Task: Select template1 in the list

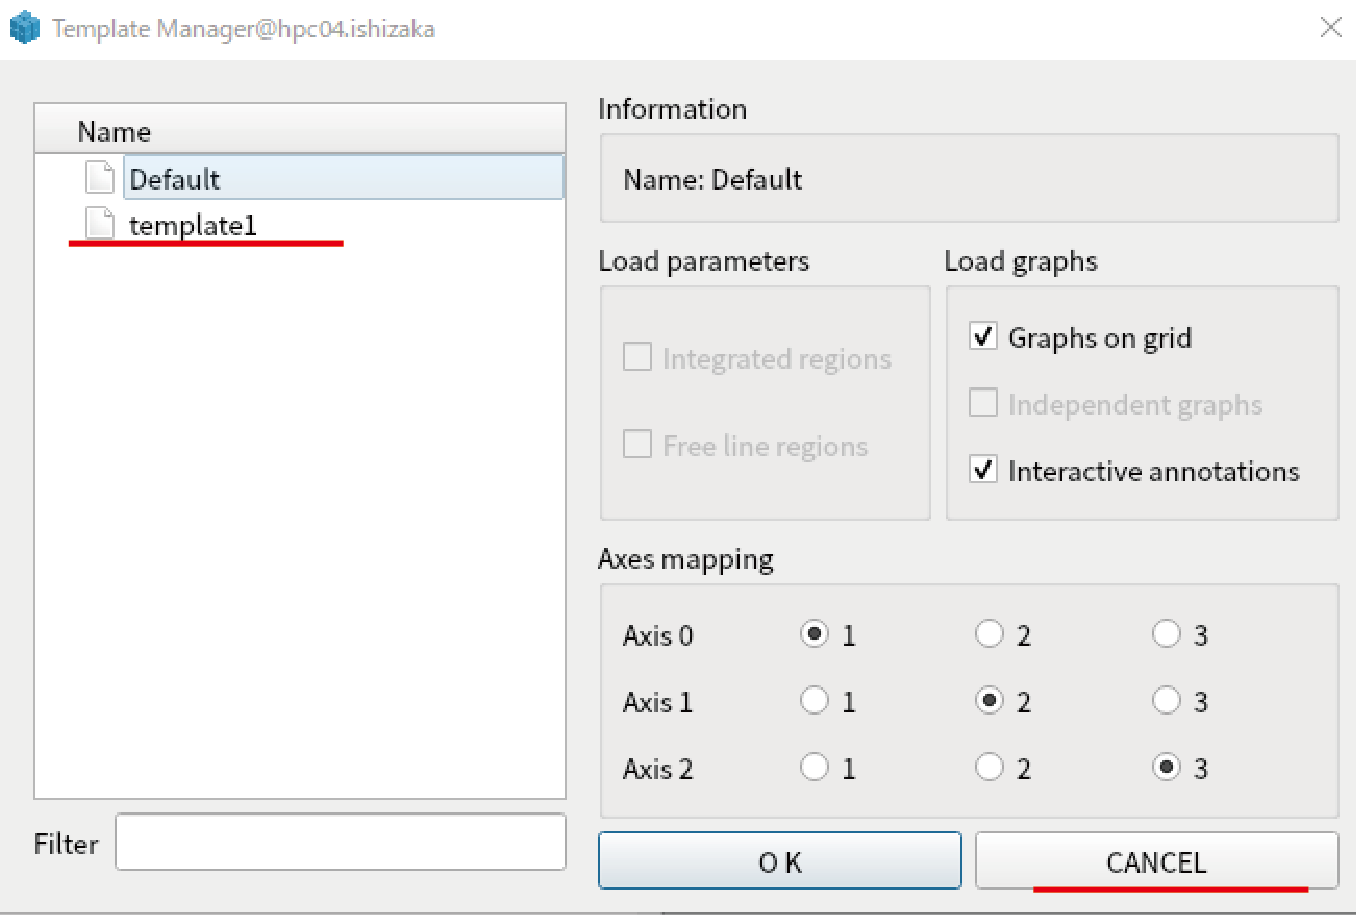Action: coord(193,225)
